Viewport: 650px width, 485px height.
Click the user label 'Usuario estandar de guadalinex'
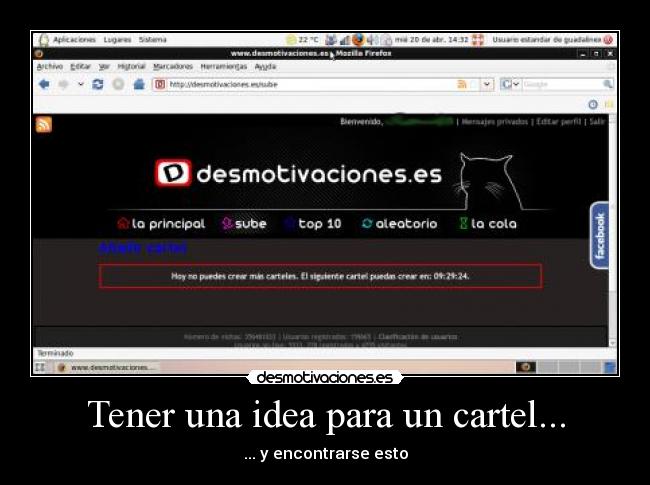(546, 40)
